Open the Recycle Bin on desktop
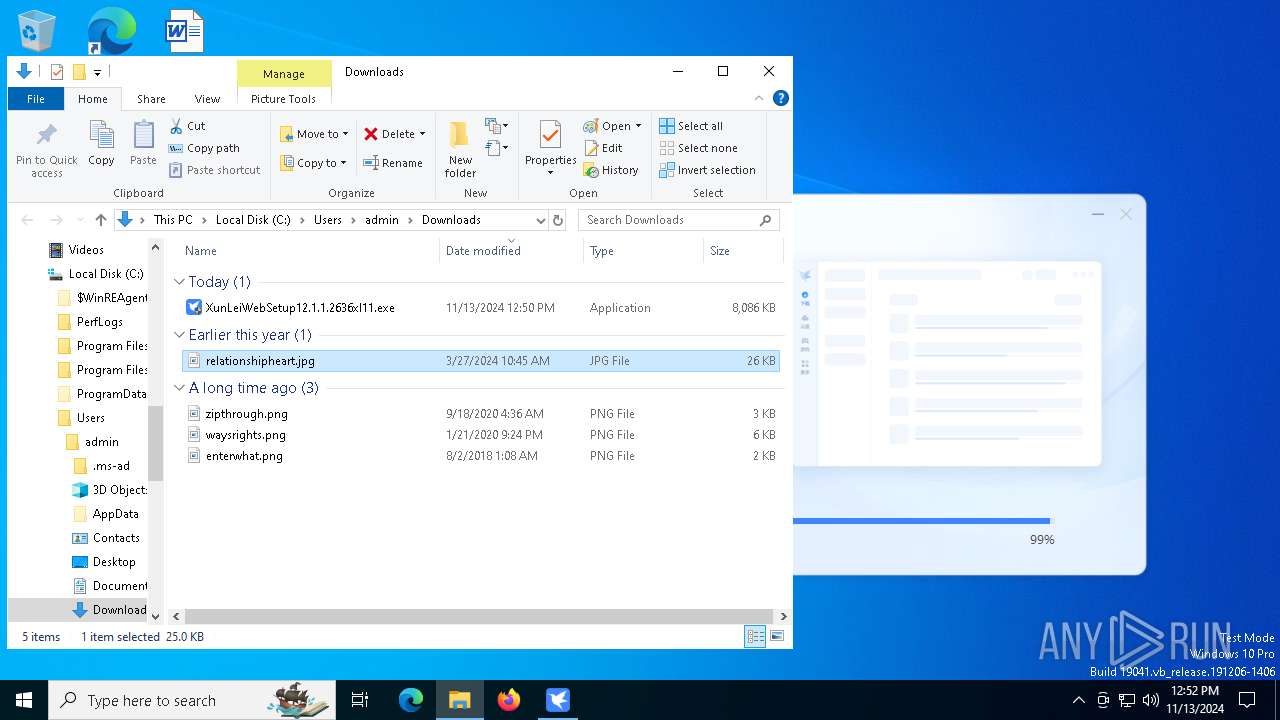This screenshot has height=720, width=1280. (38, 31)
